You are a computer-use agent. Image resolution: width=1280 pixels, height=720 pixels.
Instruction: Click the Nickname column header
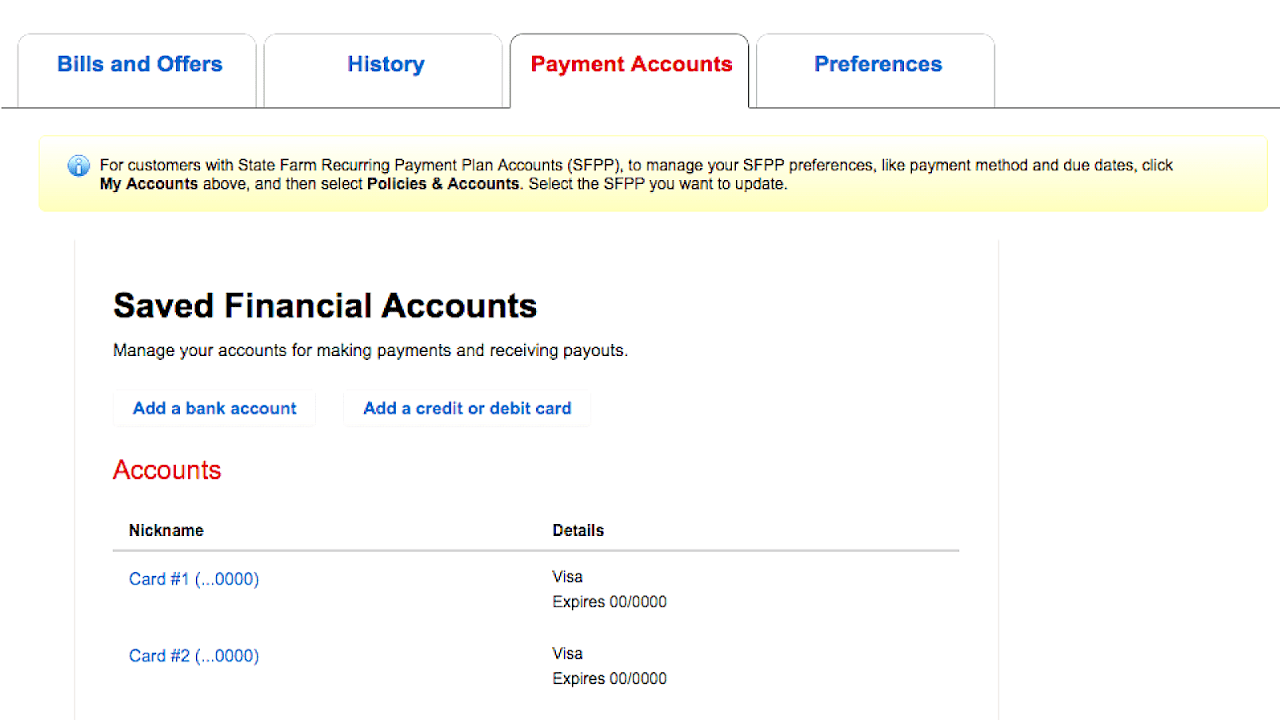point(166,530)
